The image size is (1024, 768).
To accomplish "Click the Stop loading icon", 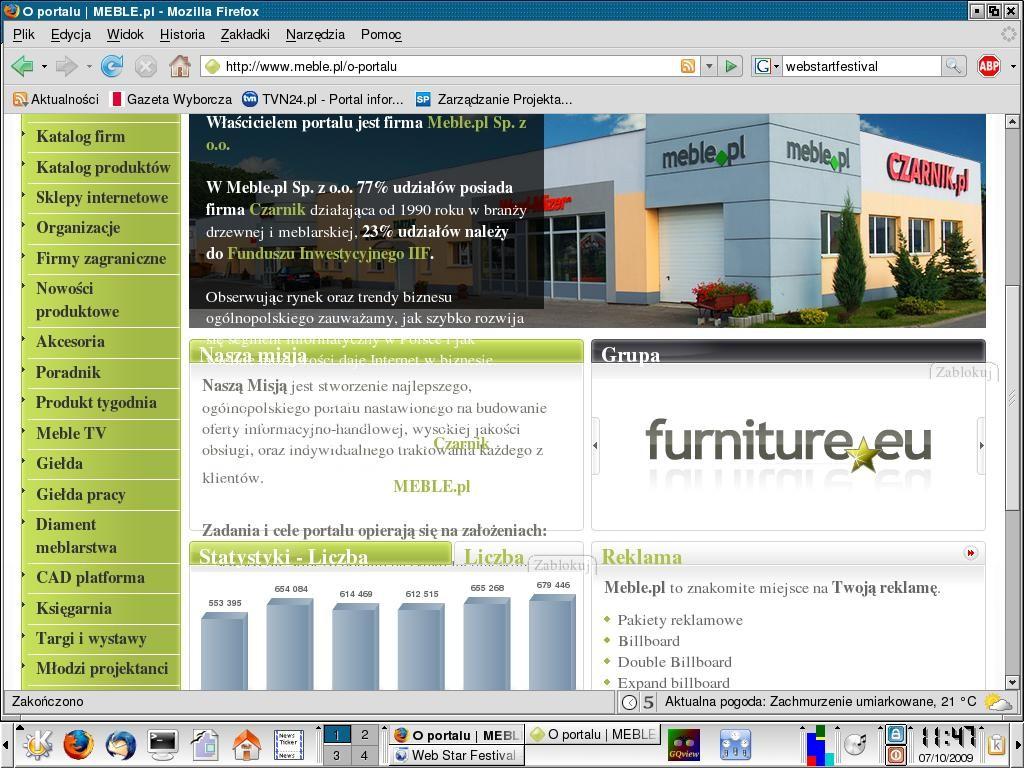I will [x=146, y=66].
